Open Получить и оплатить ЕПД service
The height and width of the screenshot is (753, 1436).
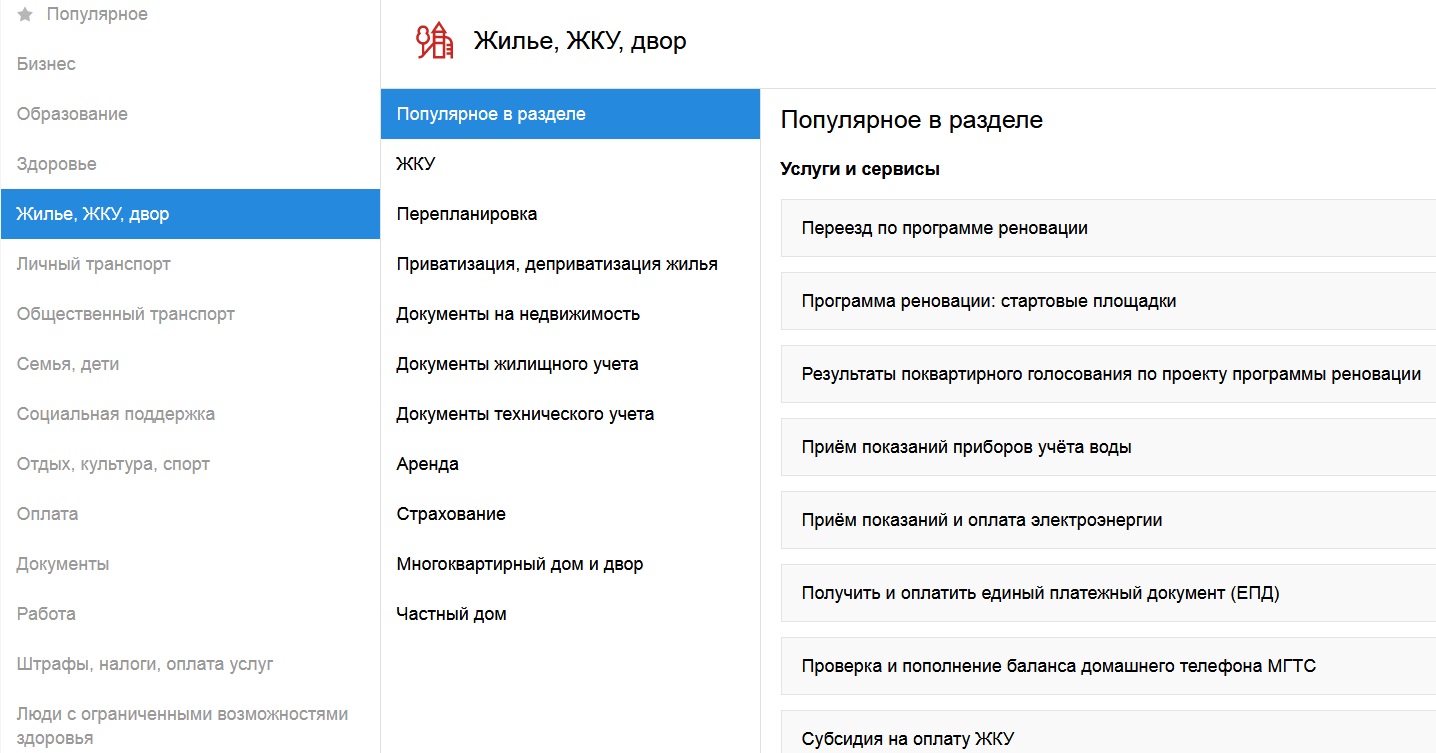coord(1041,593)
